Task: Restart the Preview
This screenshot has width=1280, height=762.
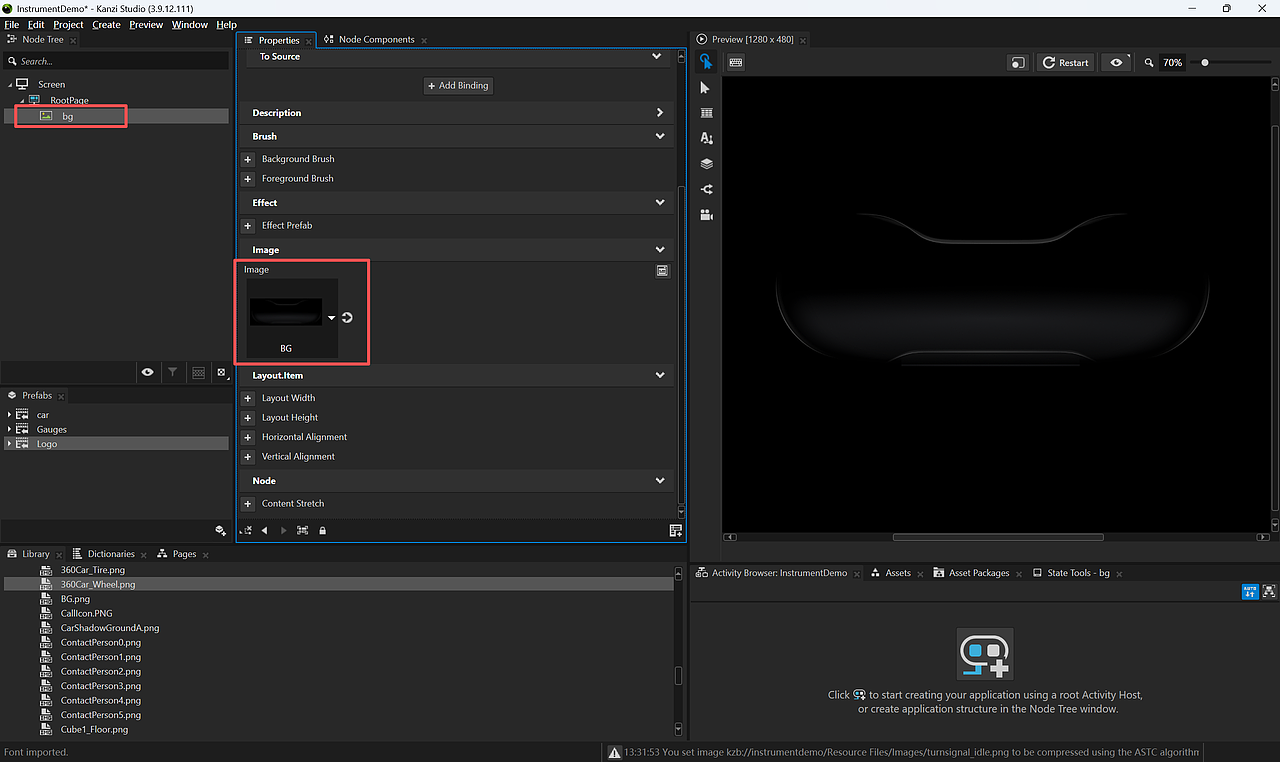Action: [1065, 62]
